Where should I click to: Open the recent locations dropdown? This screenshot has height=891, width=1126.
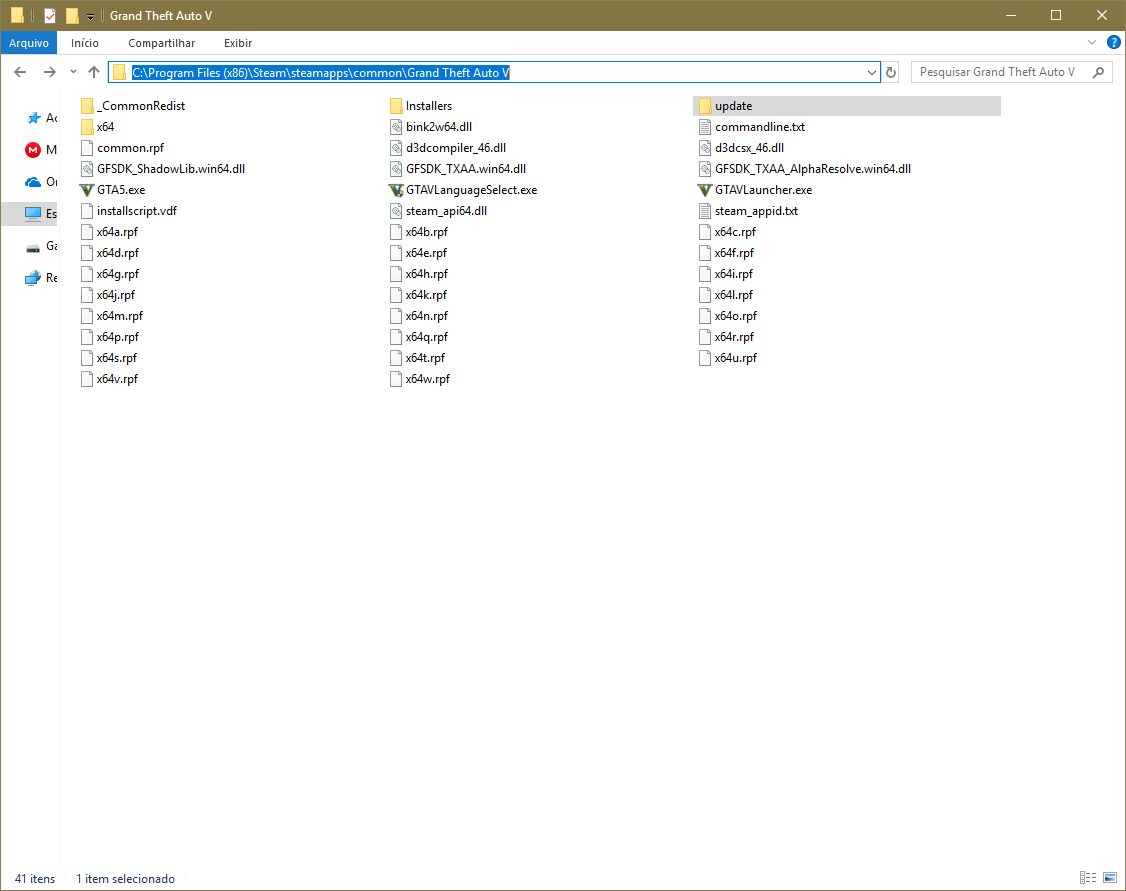tap(73, 72)
